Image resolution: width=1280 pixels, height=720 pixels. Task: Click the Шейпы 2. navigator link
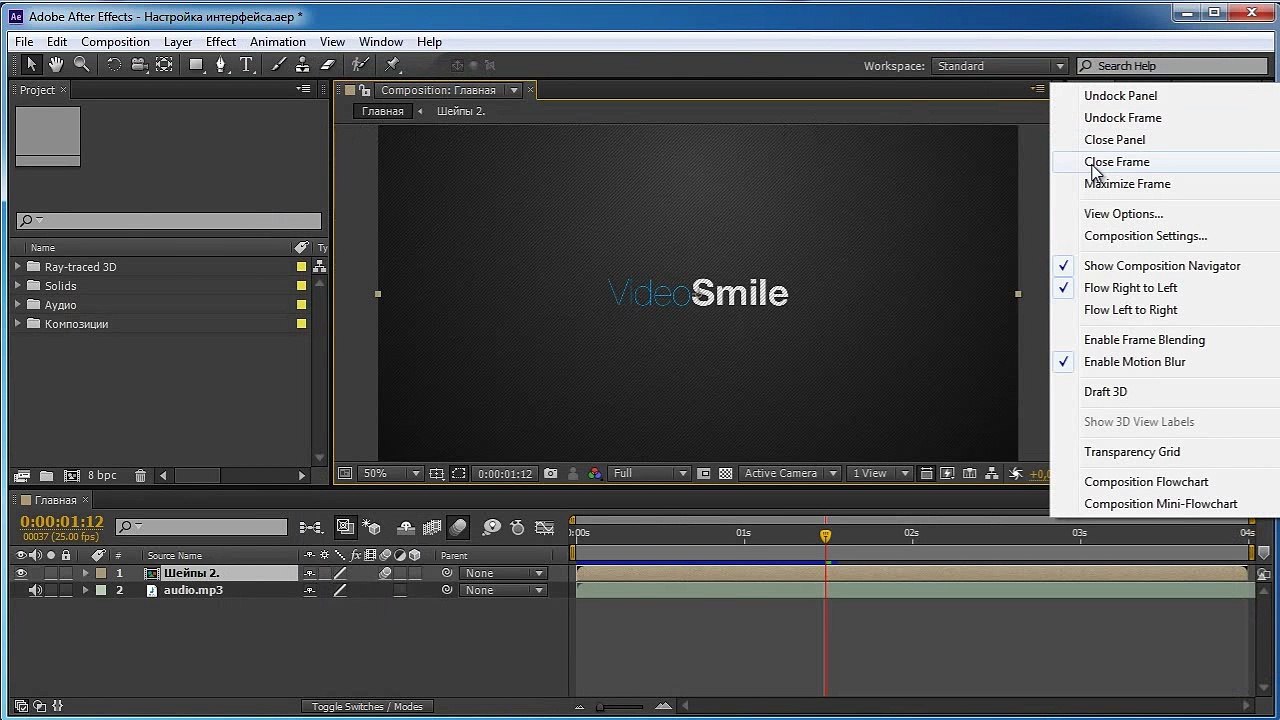tap(461, 111)
